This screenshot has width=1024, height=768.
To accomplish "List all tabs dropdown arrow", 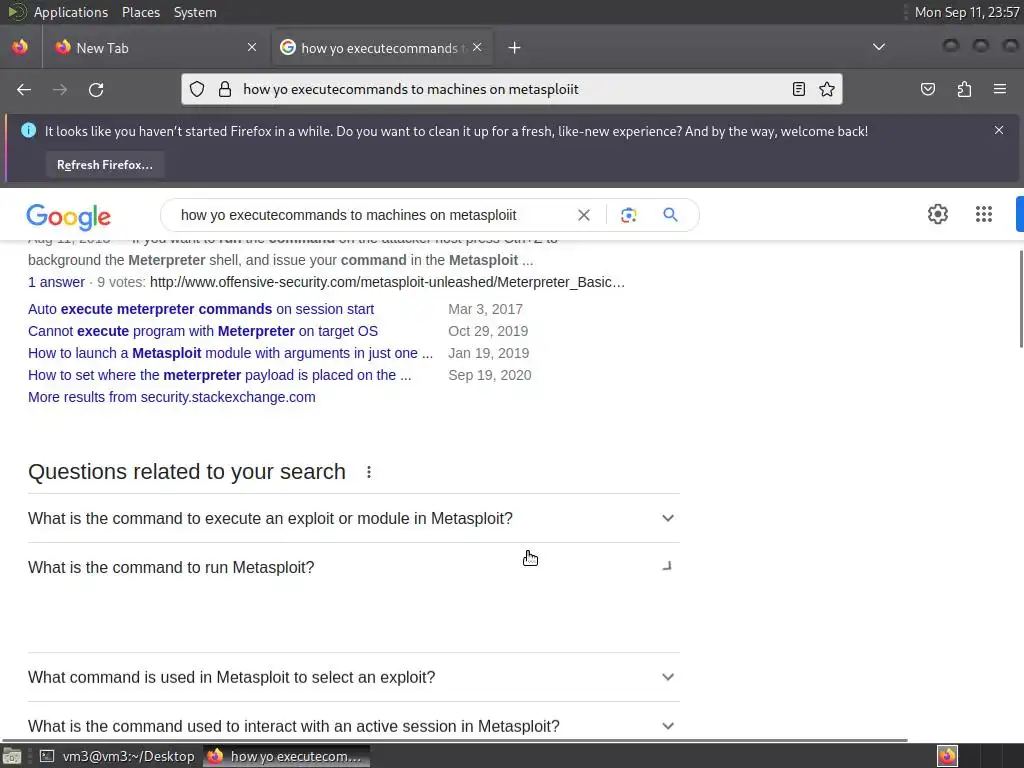I will pos(879,47).
